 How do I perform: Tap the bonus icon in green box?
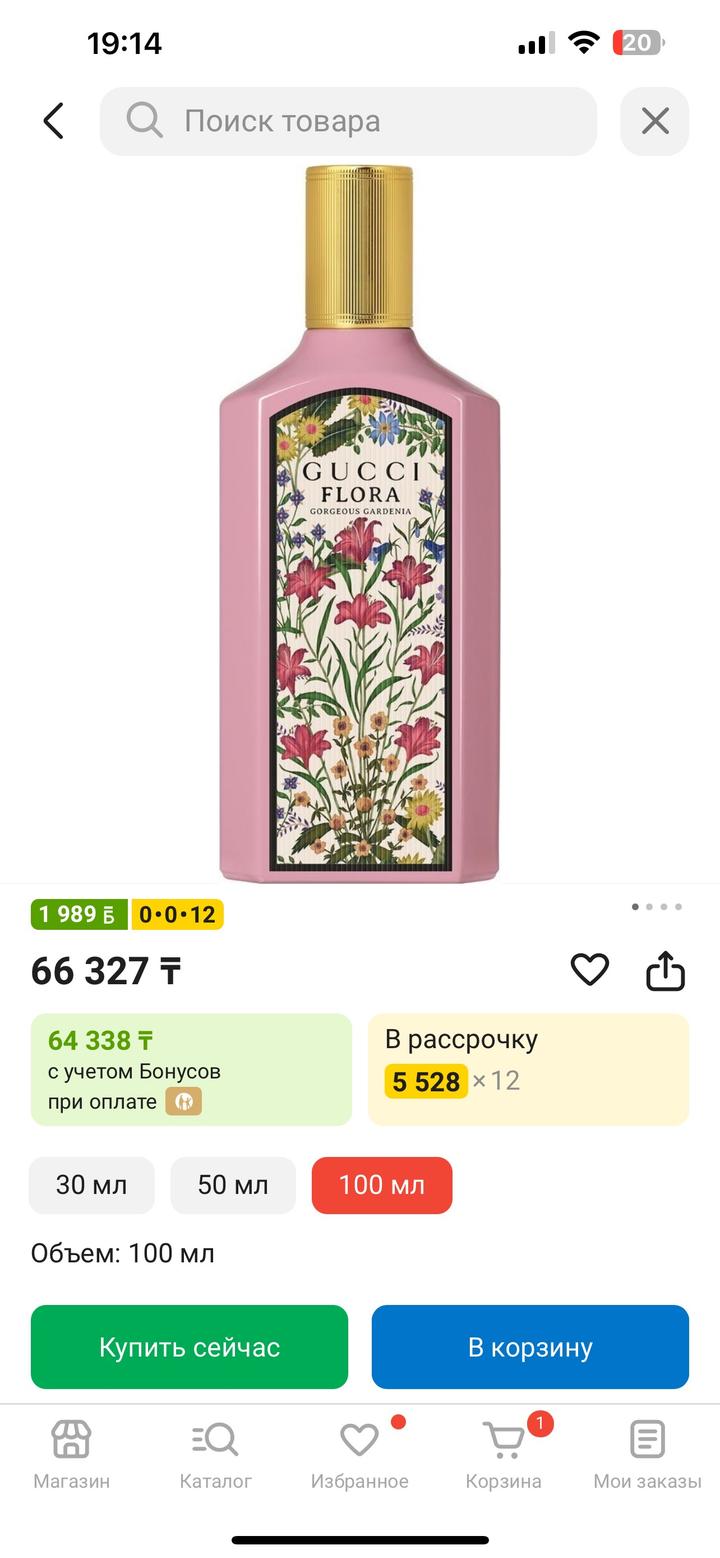pos(183,1102)
